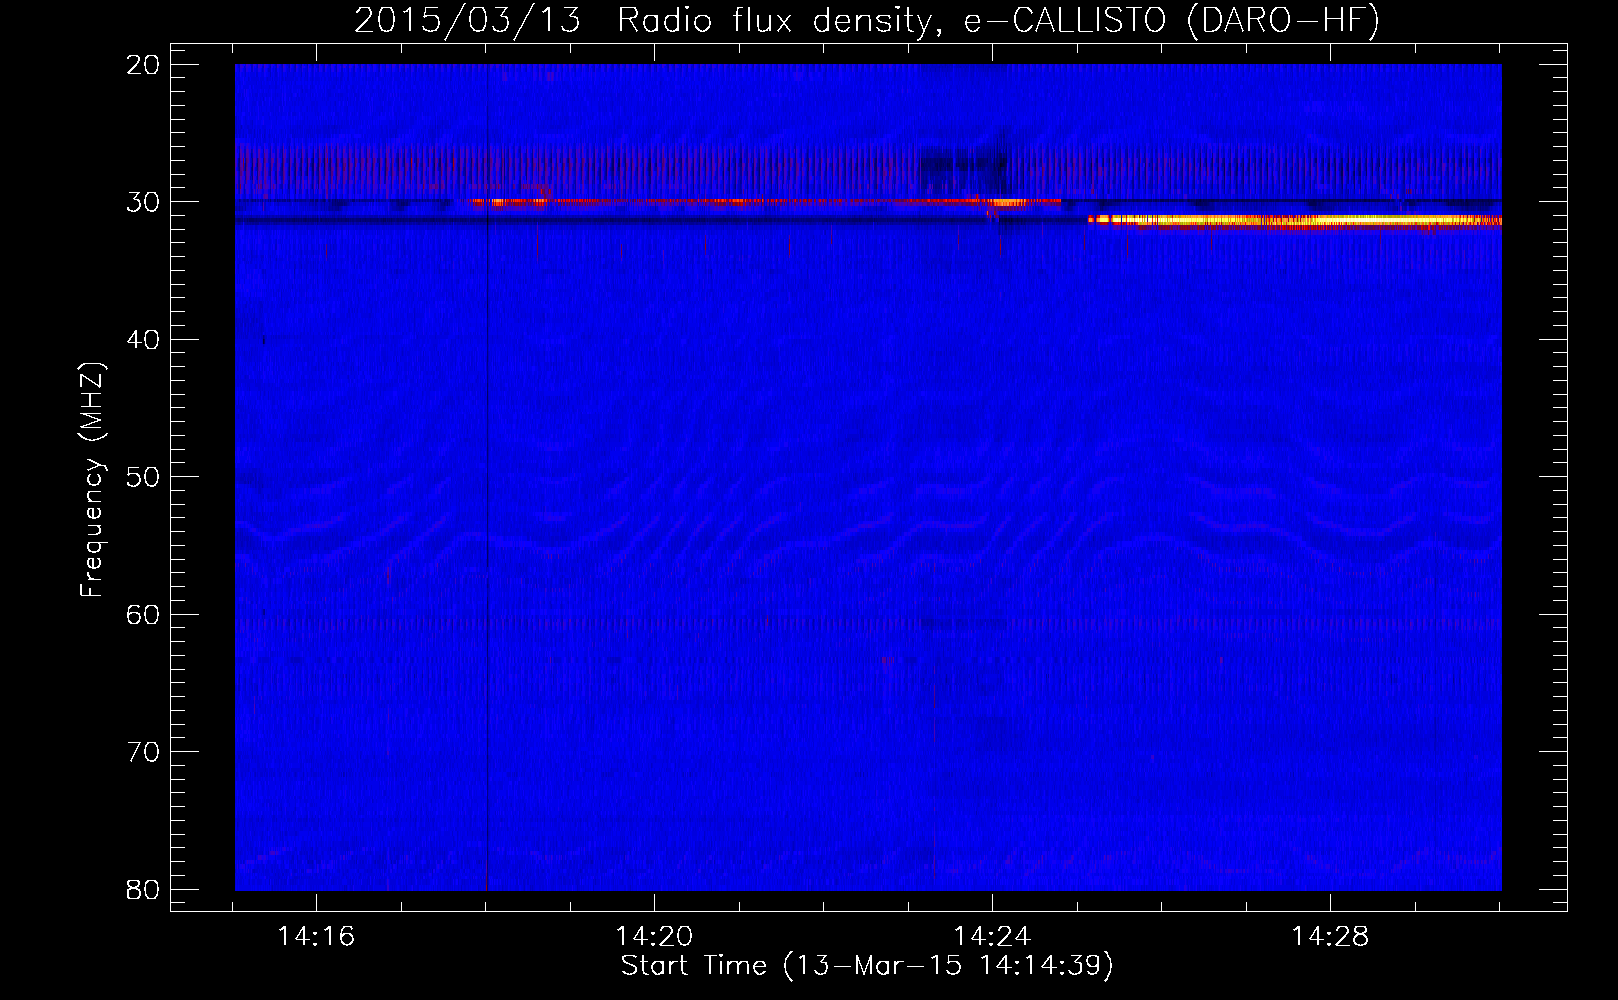Select the 'Frequency (MHZ)' y-axis label
1618x1000 pixels.
pyautogui.click(x=92, y=480)
